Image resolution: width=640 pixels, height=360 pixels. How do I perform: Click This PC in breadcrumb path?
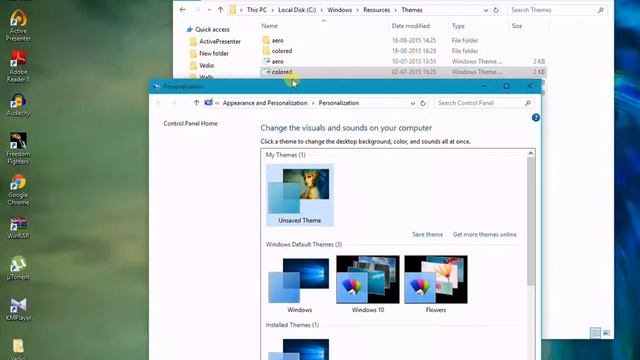point(257,10)
